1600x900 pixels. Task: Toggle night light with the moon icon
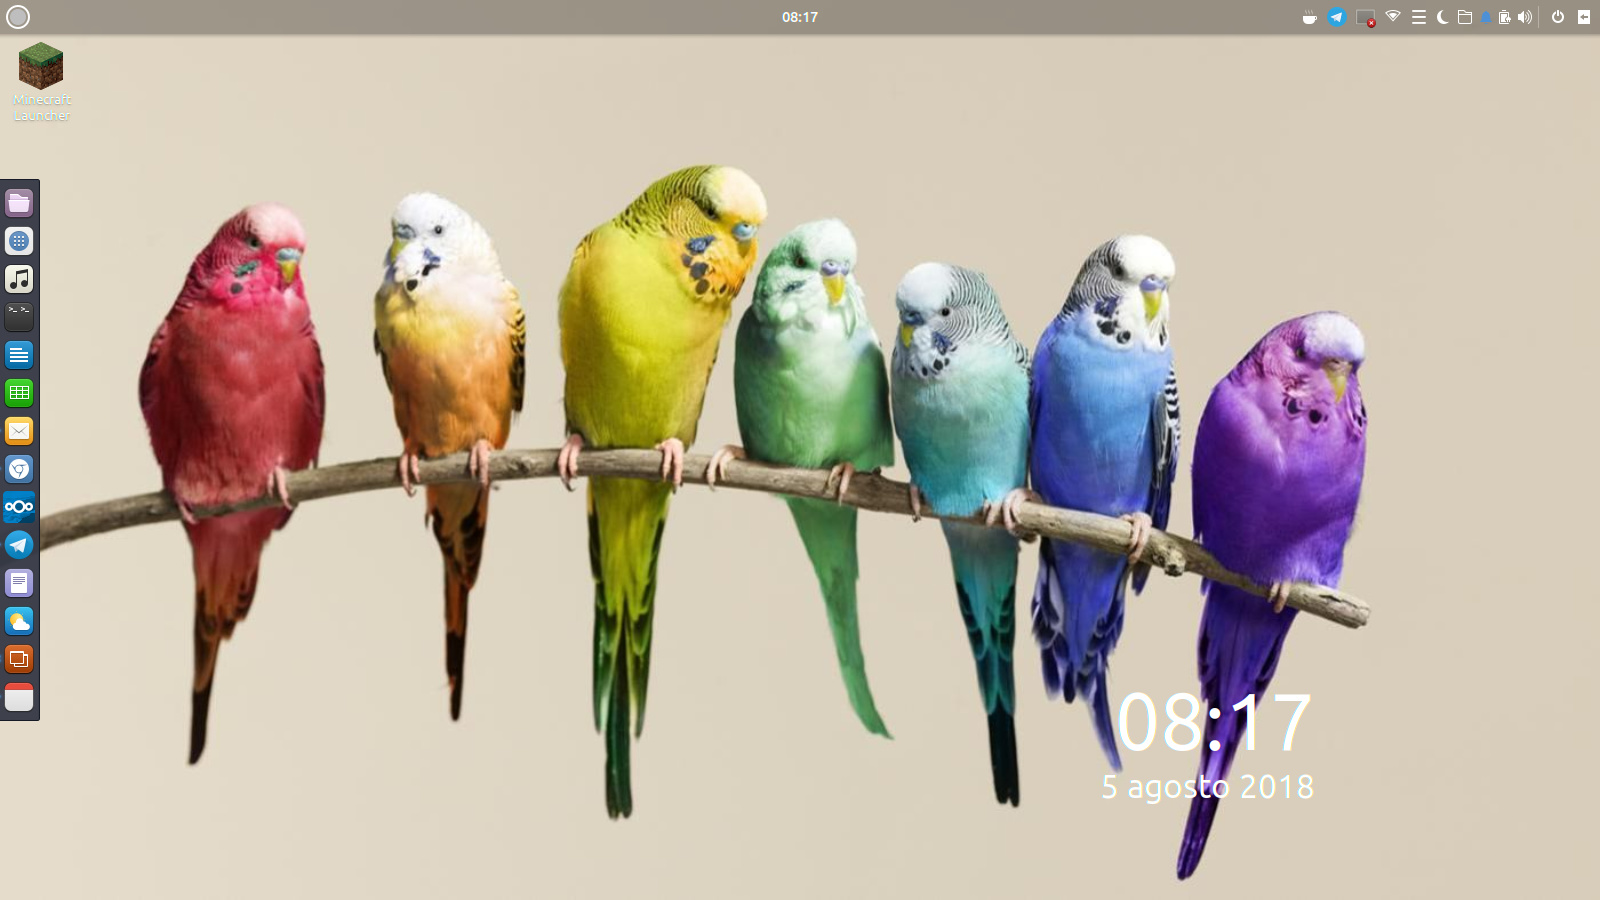pyautogui.click(x=1443, y=17)
